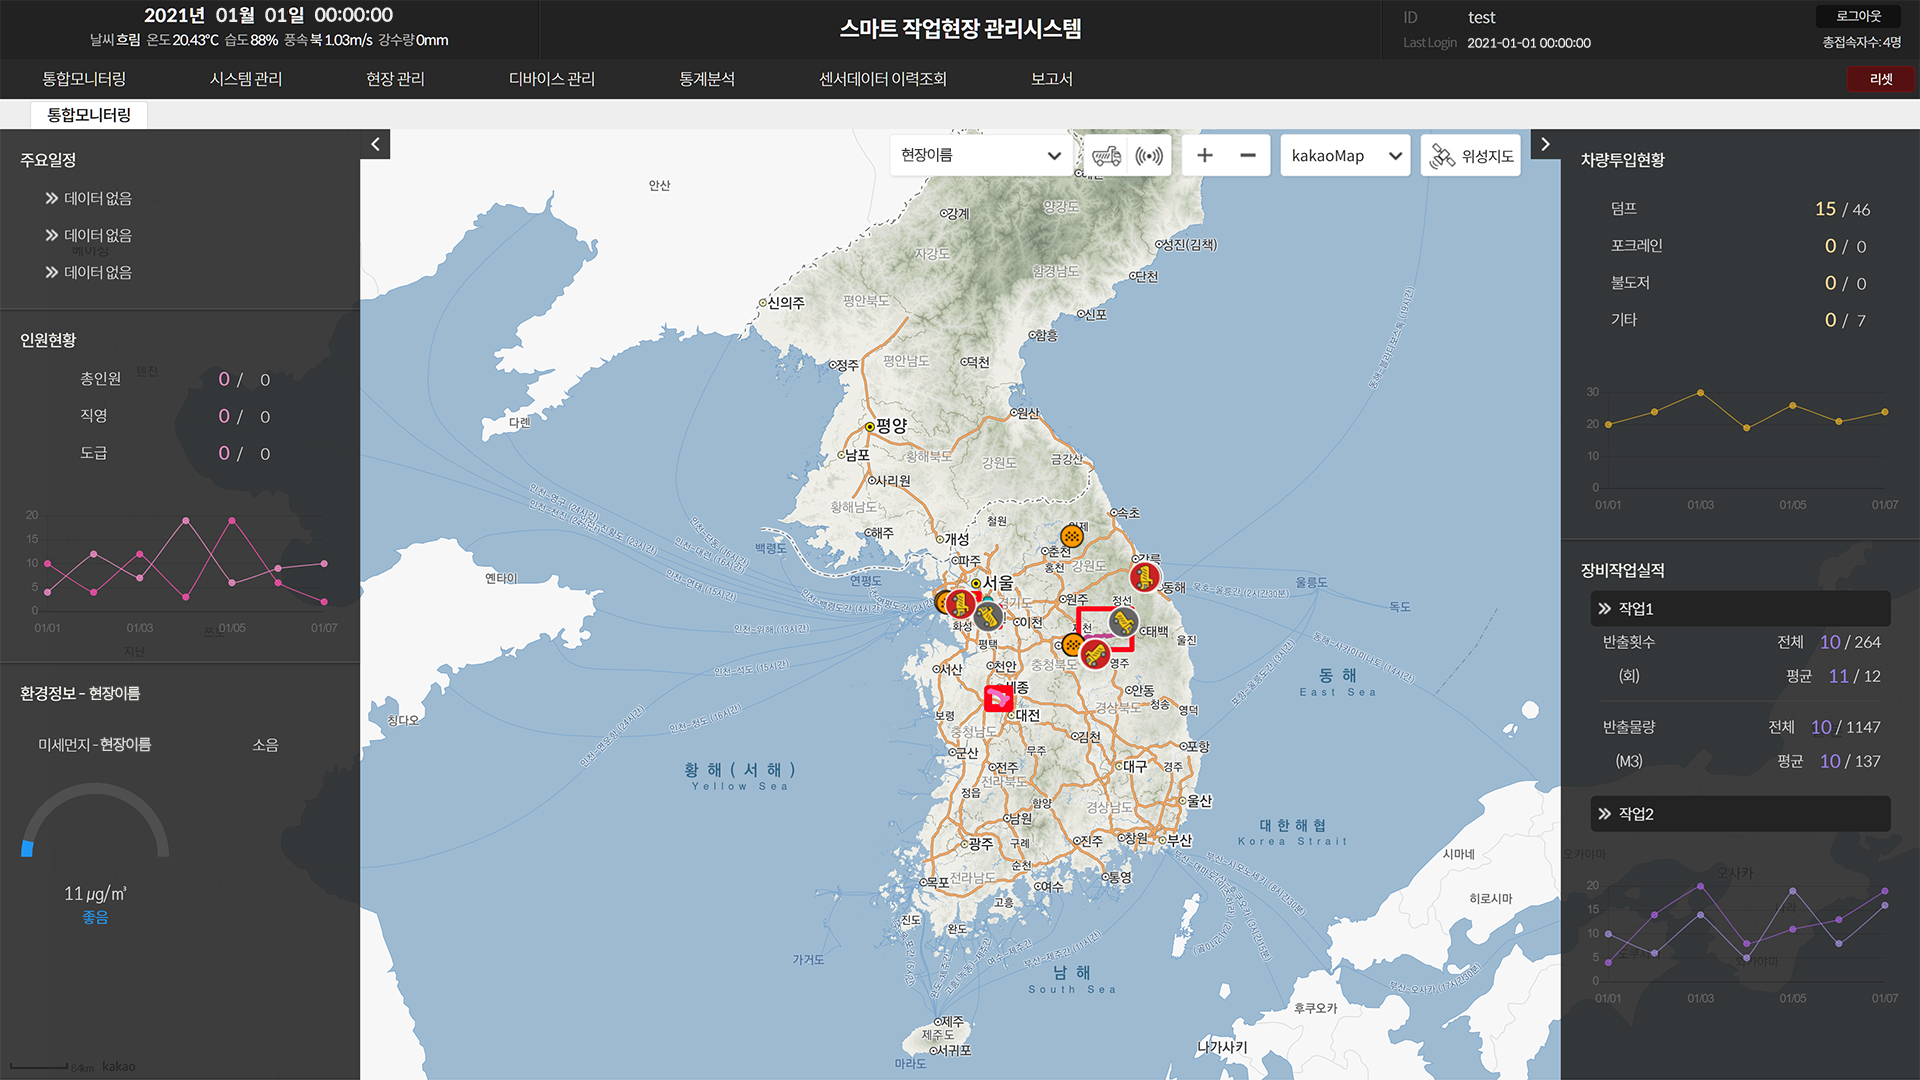Click 평양 city label on map
This screenshot has width=1920, height=1080.
click(891, 425)
